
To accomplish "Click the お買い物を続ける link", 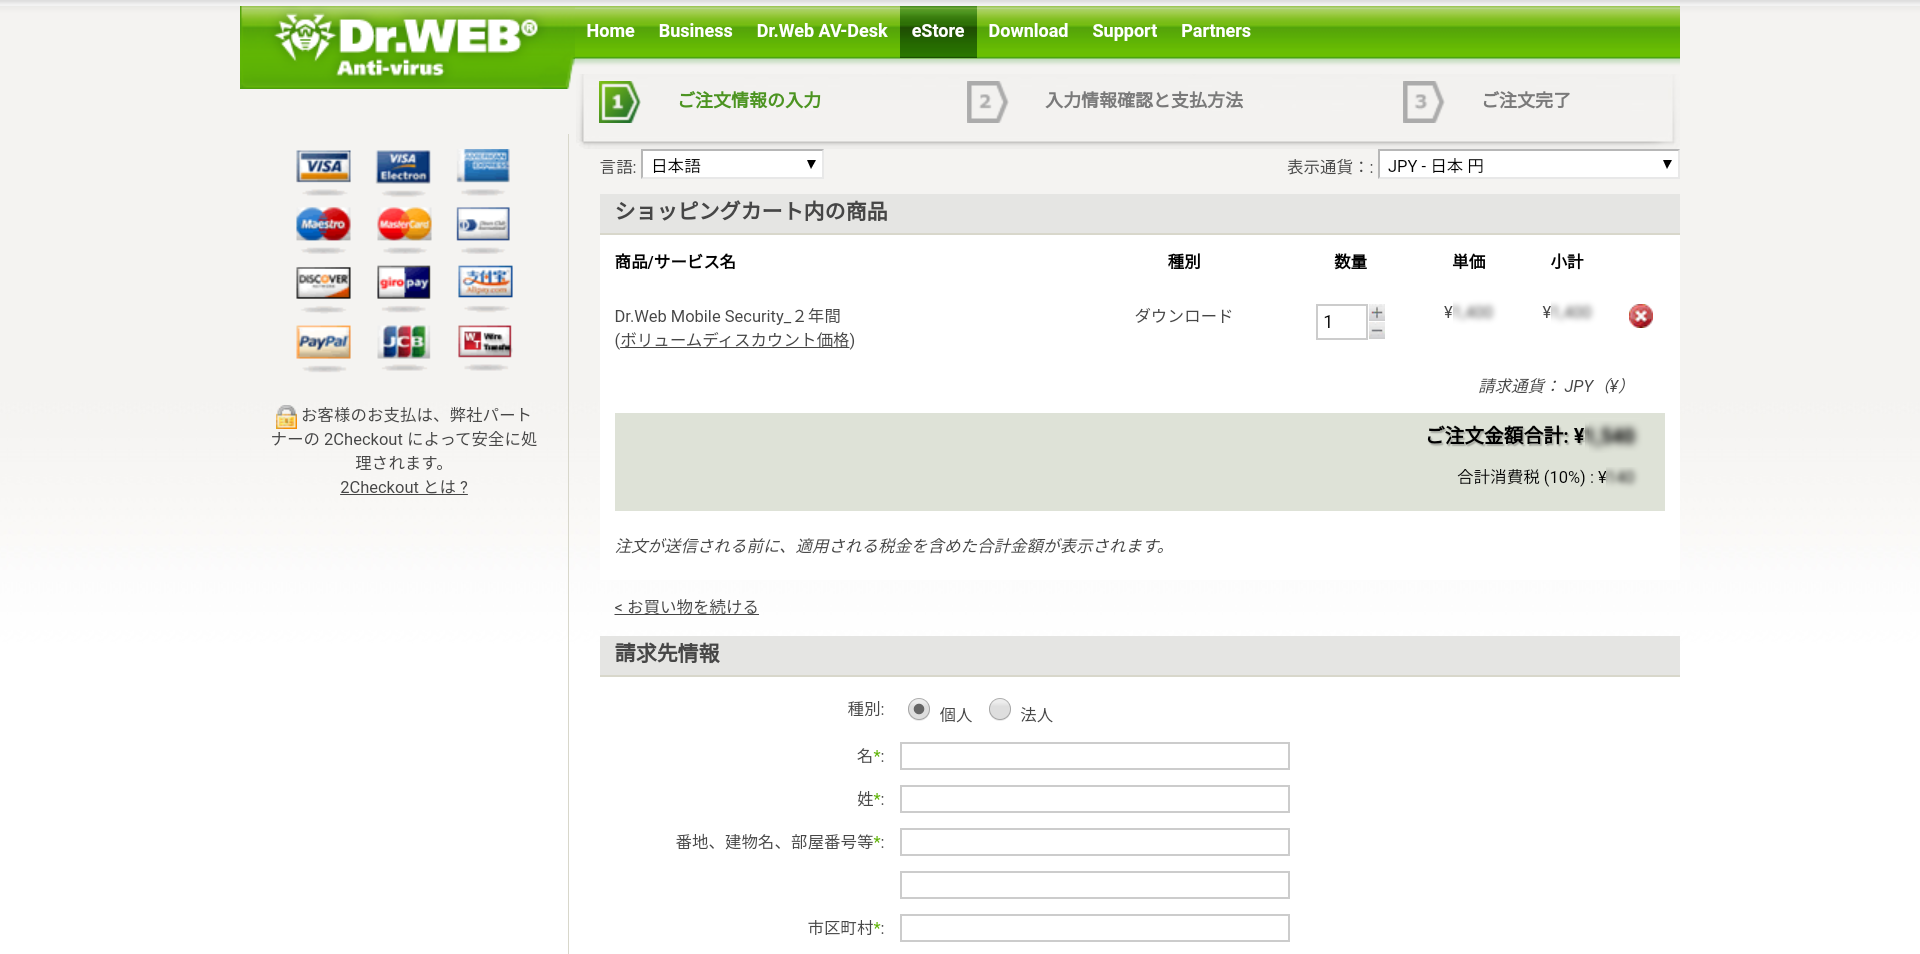I will pos(686,607).
